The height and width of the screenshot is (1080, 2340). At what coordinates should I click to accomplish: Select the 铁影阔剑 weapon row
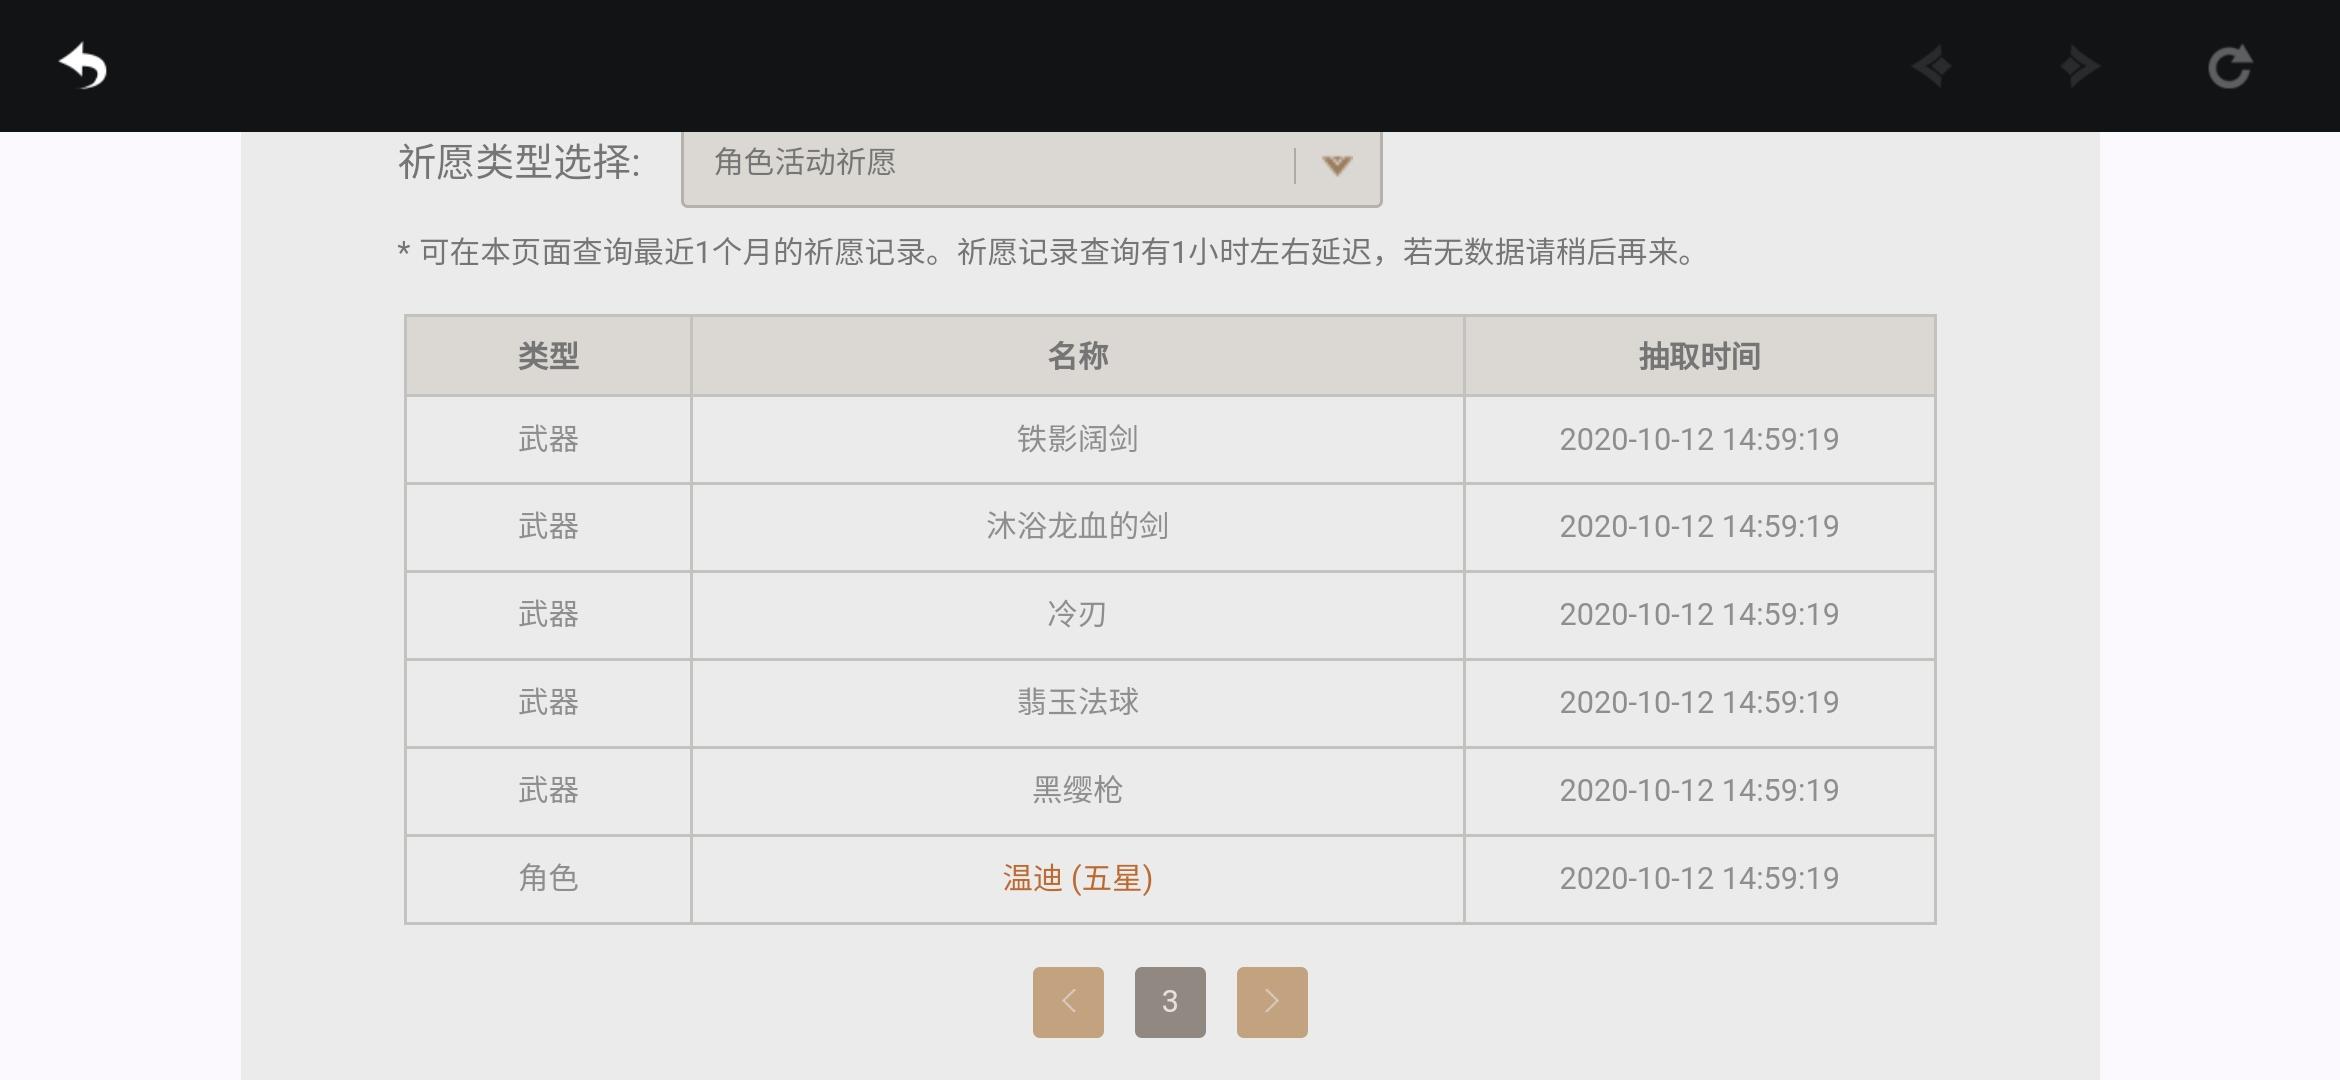pyautogui.click(x=1077, y=439)
